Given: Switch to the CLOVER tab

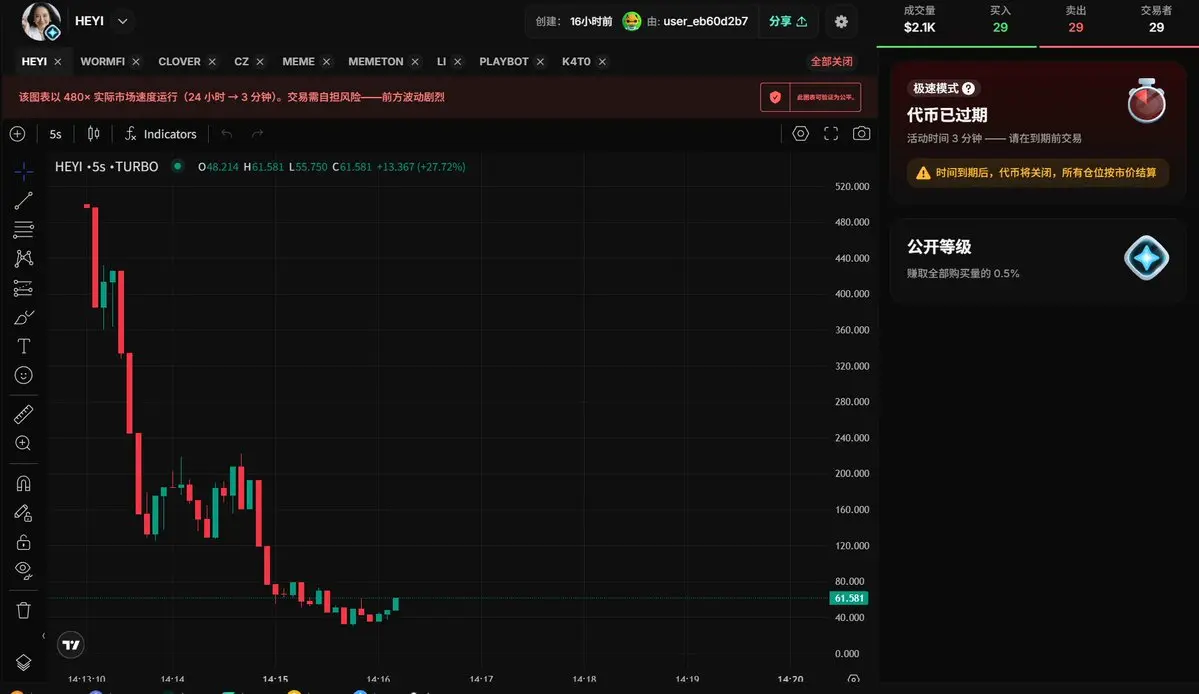Looking at the screenshot, I should point(179,61).
